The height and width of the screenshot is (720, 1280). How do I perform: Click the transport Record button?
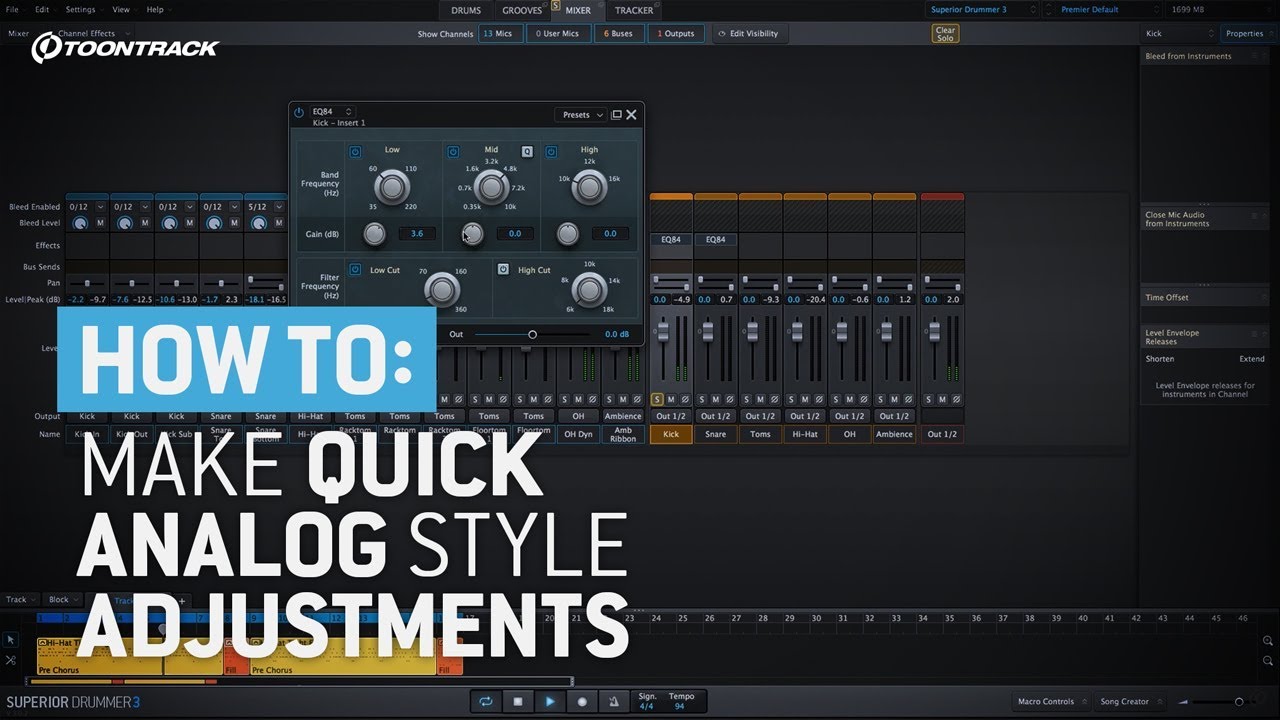tap(581, 701)
